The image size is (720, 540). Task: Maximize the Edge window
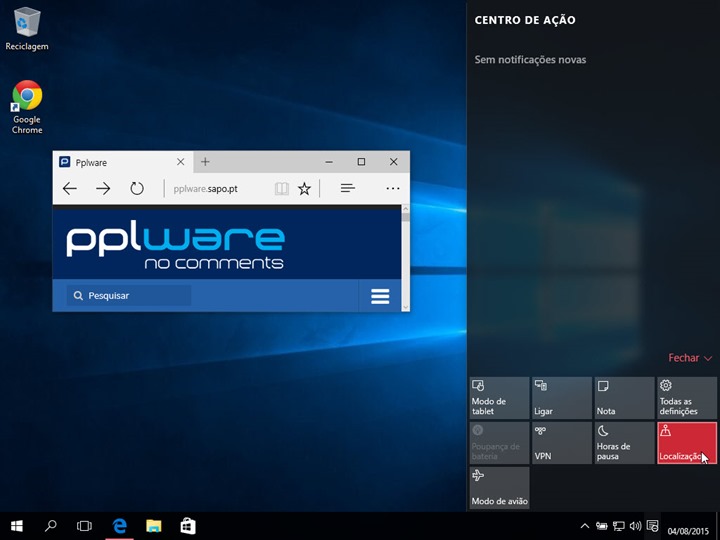[x=361, y=162]
